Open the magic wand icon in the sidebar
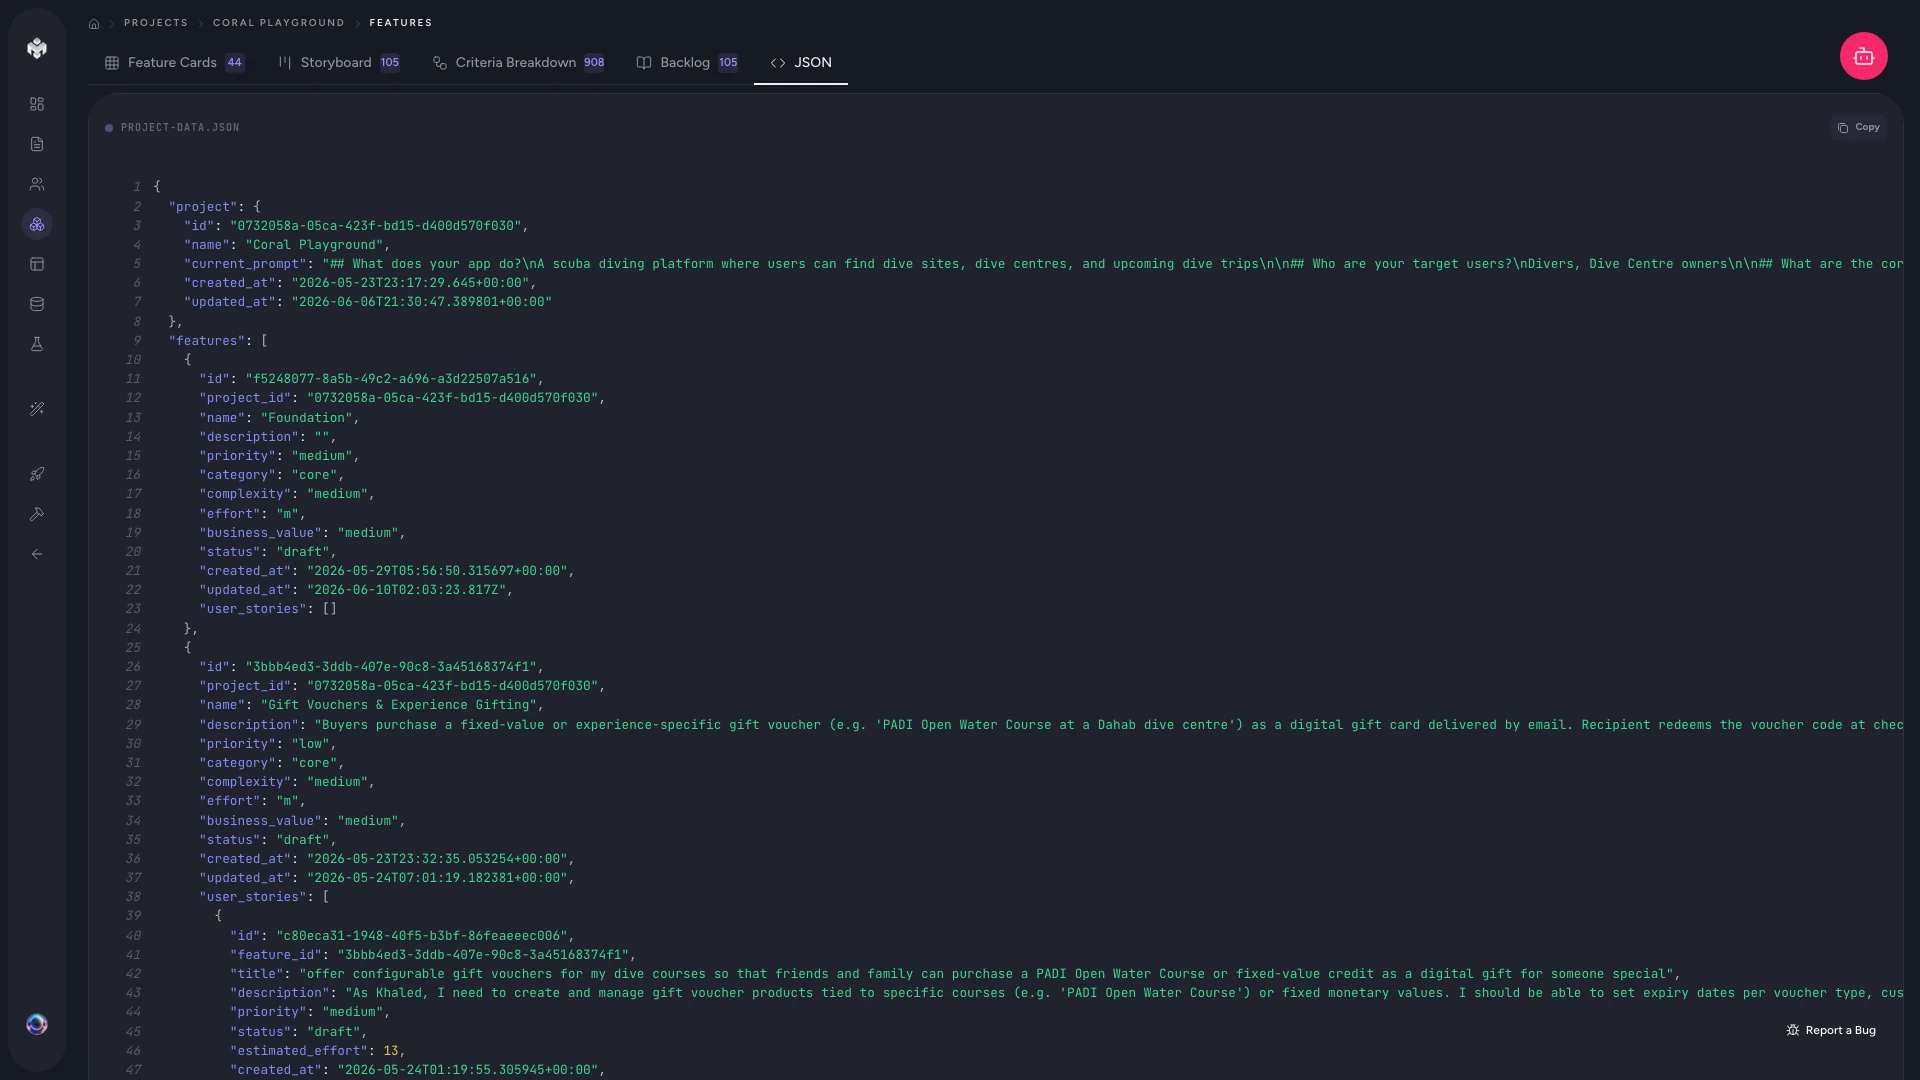 tap(37, 409)
